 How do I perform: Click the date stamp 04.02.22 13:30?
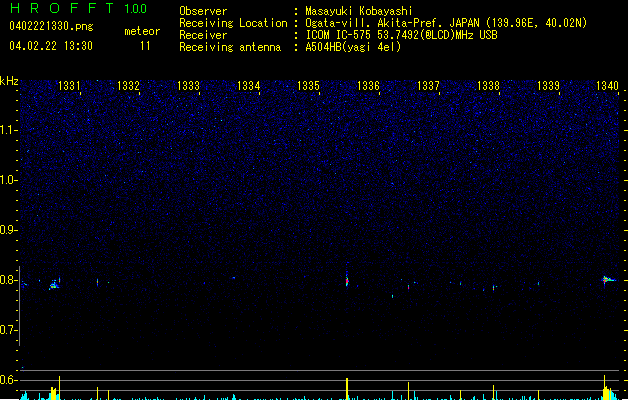click(x=51, y=46)
